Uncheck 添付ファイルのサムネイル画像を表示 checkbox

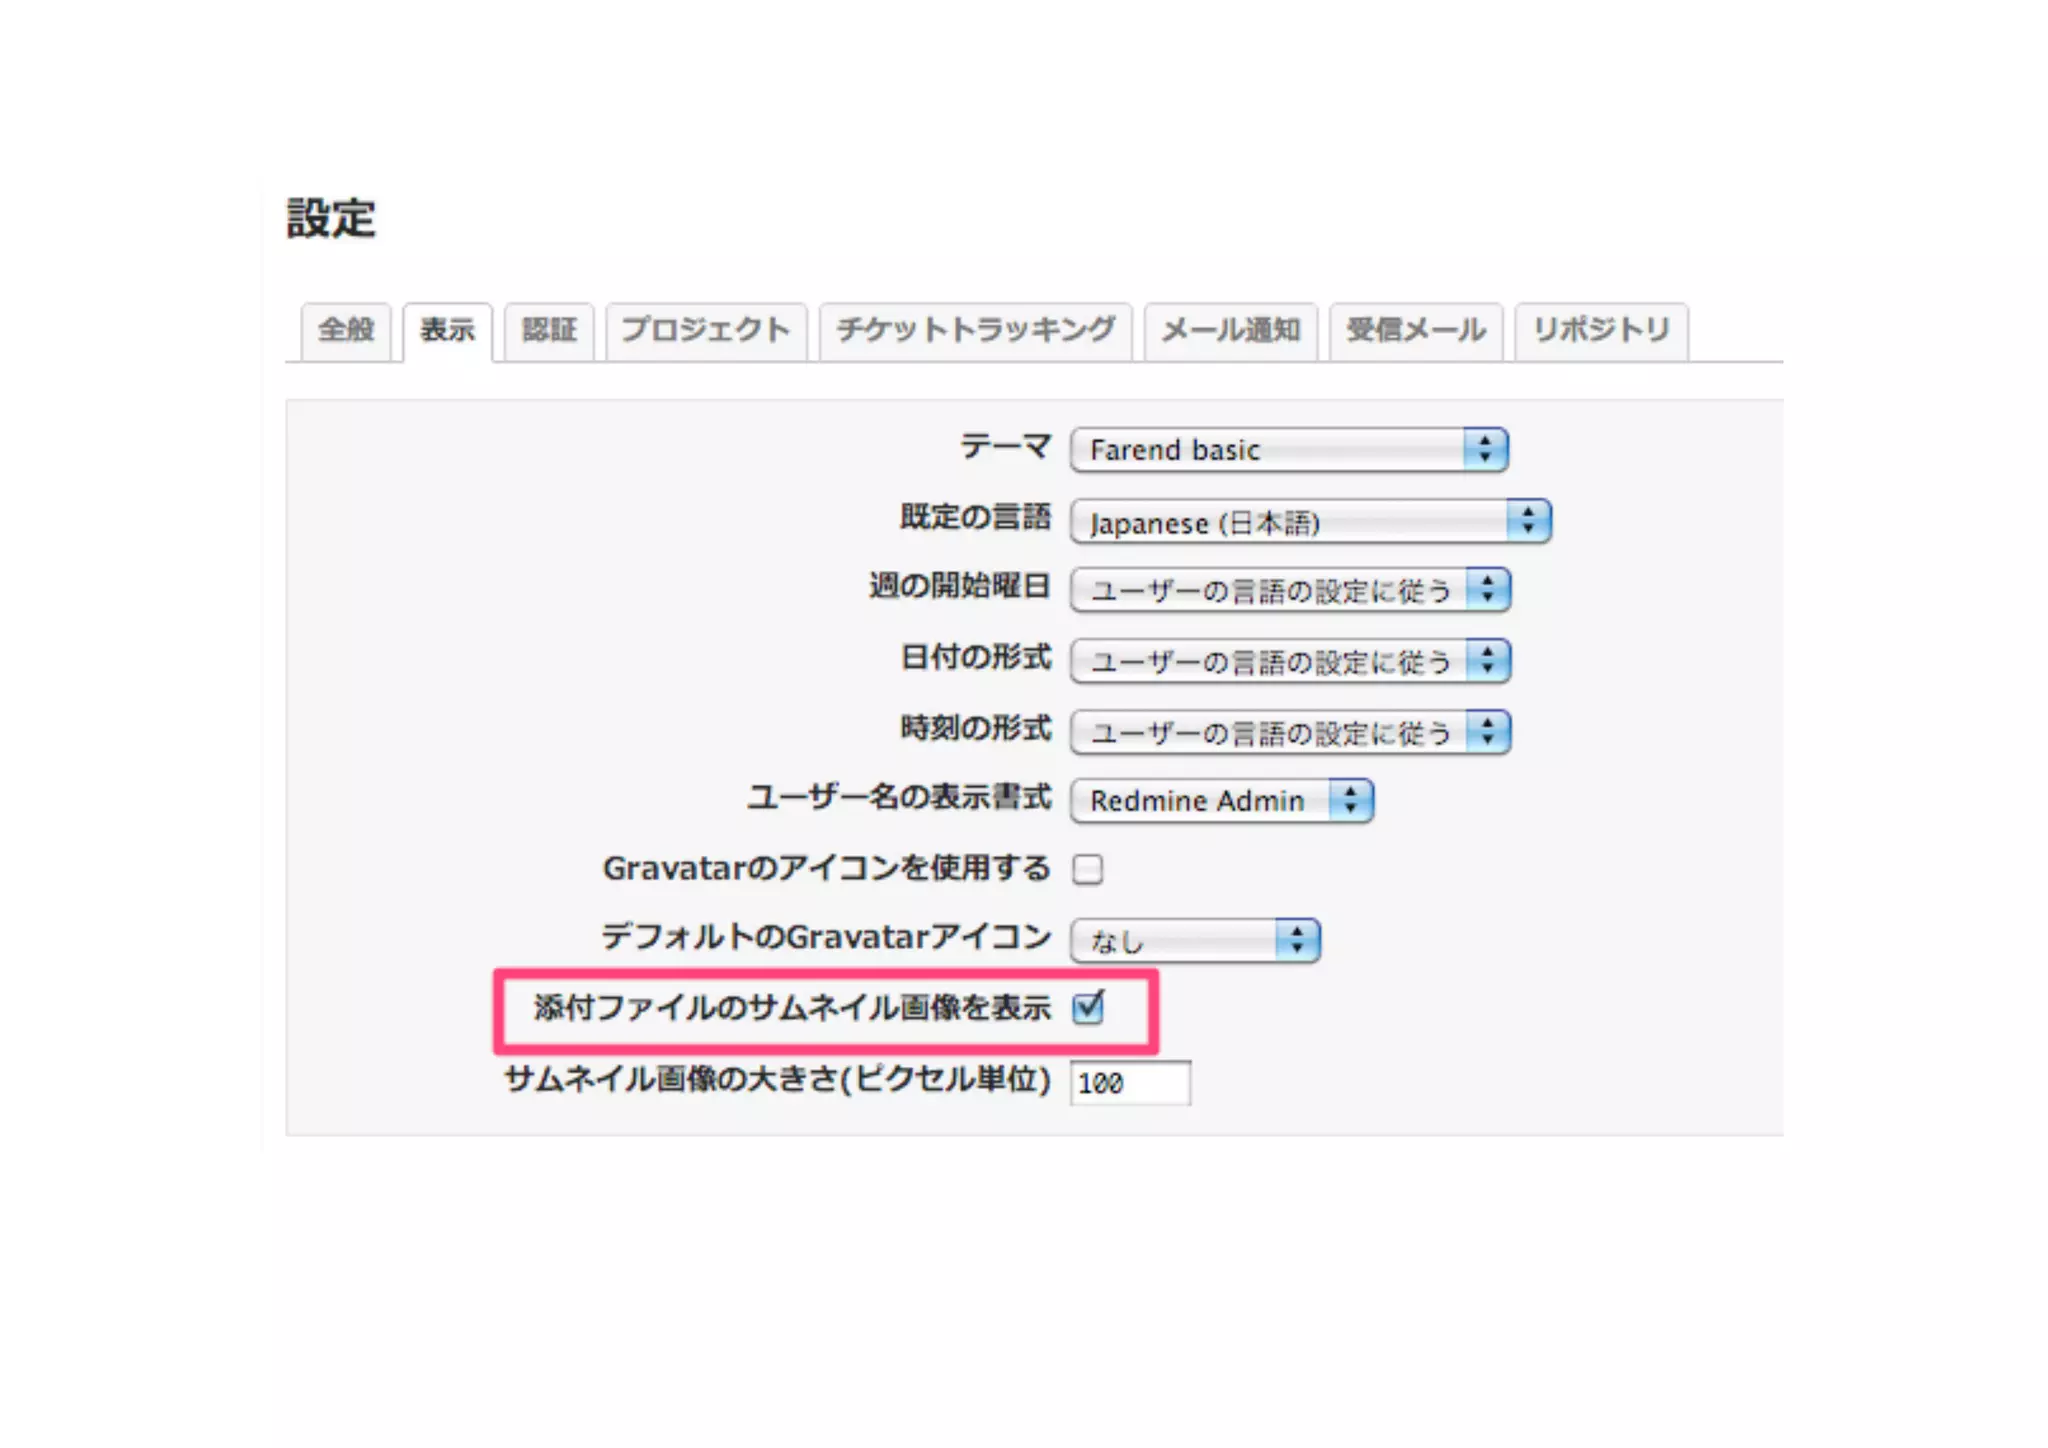tap(1087, 1008)
